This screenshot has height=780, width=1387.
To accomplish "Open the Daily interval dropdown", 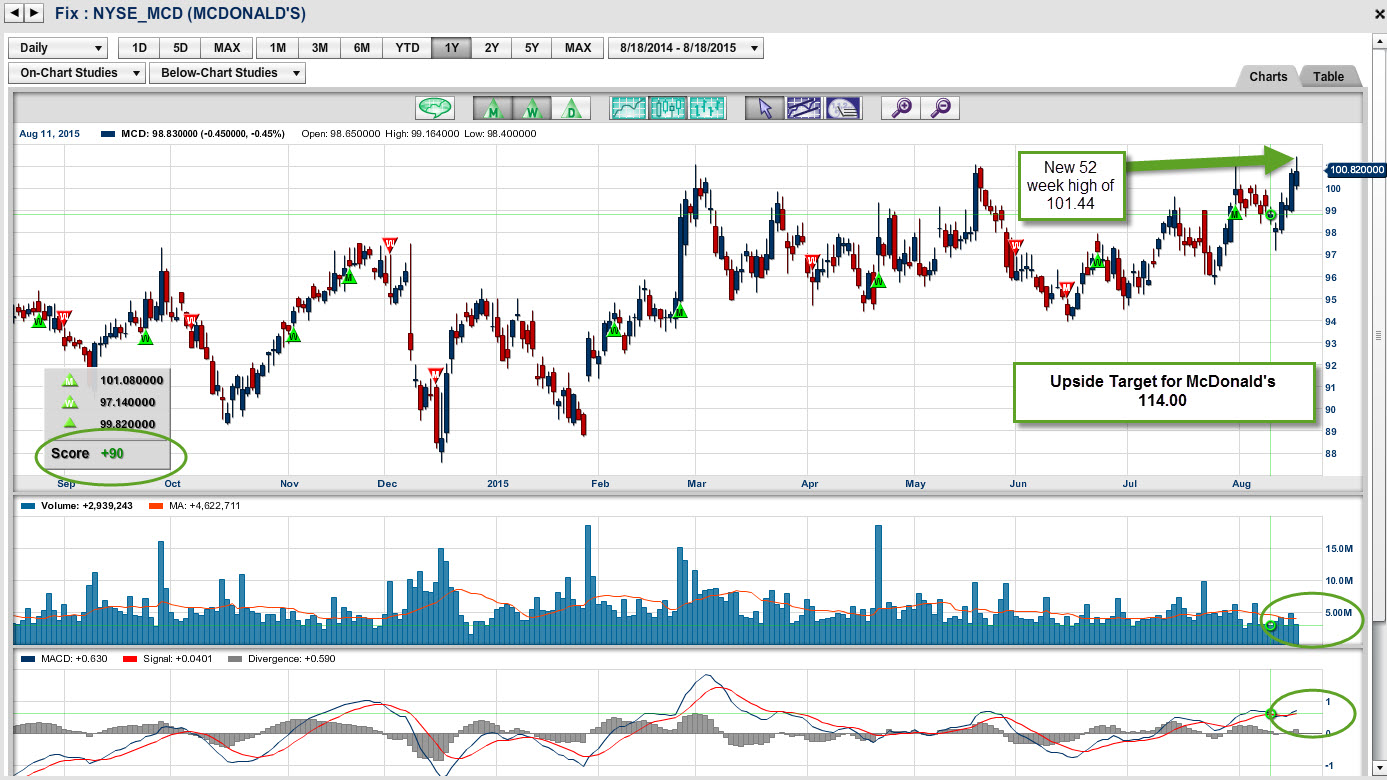I will [58, 48].
